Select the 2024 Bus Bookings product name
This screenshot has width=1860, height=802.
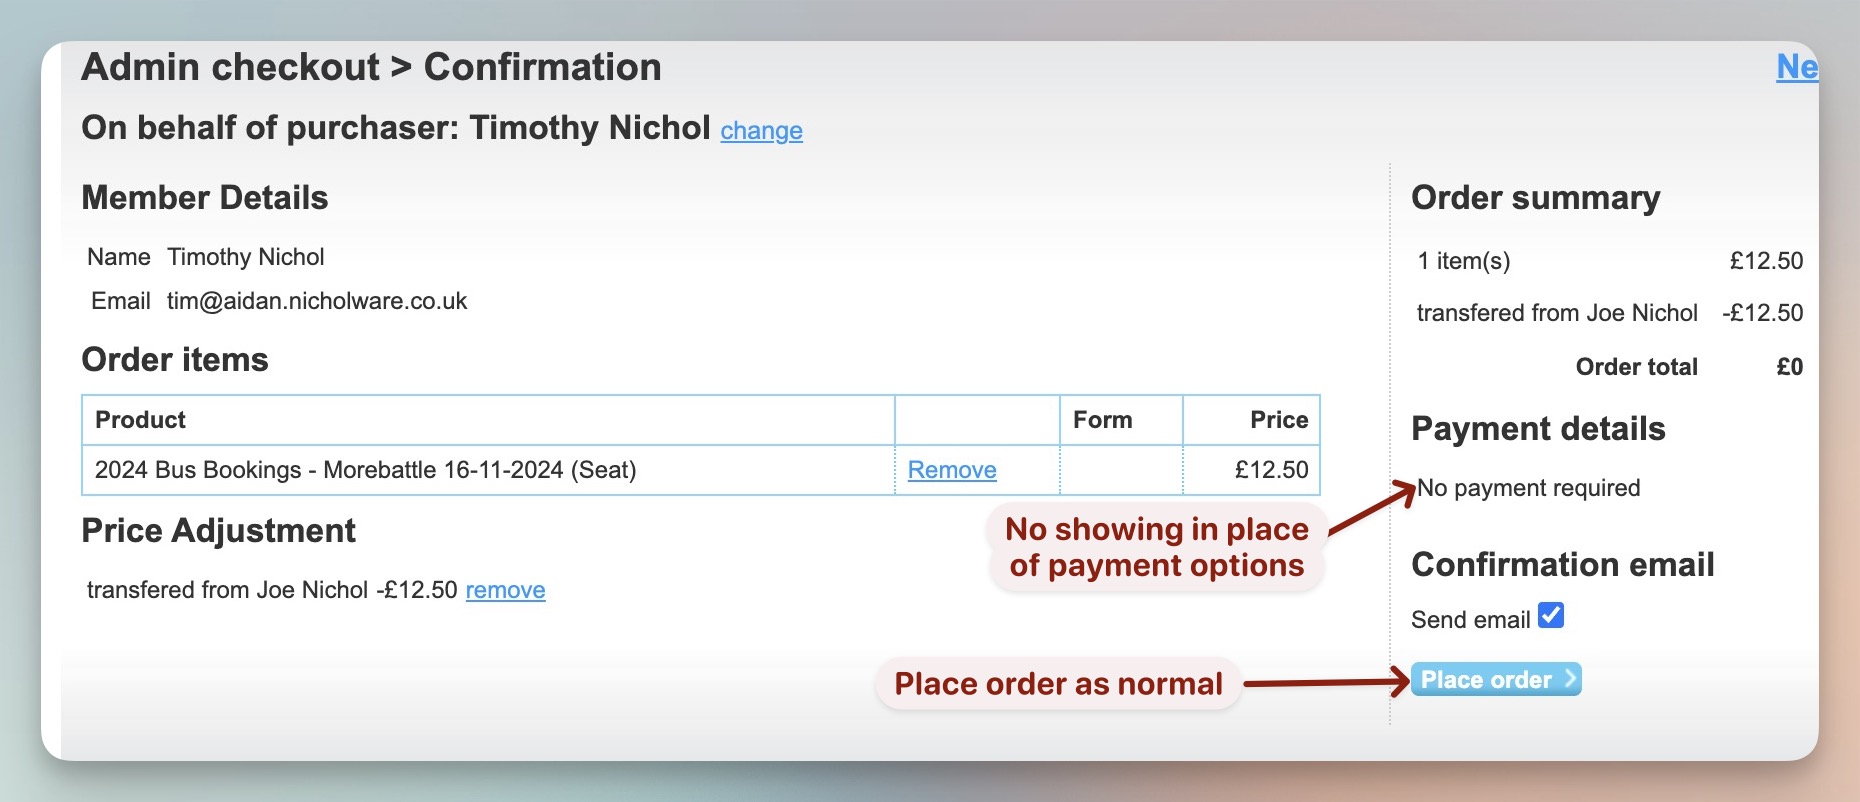click(x=365, y=470)
